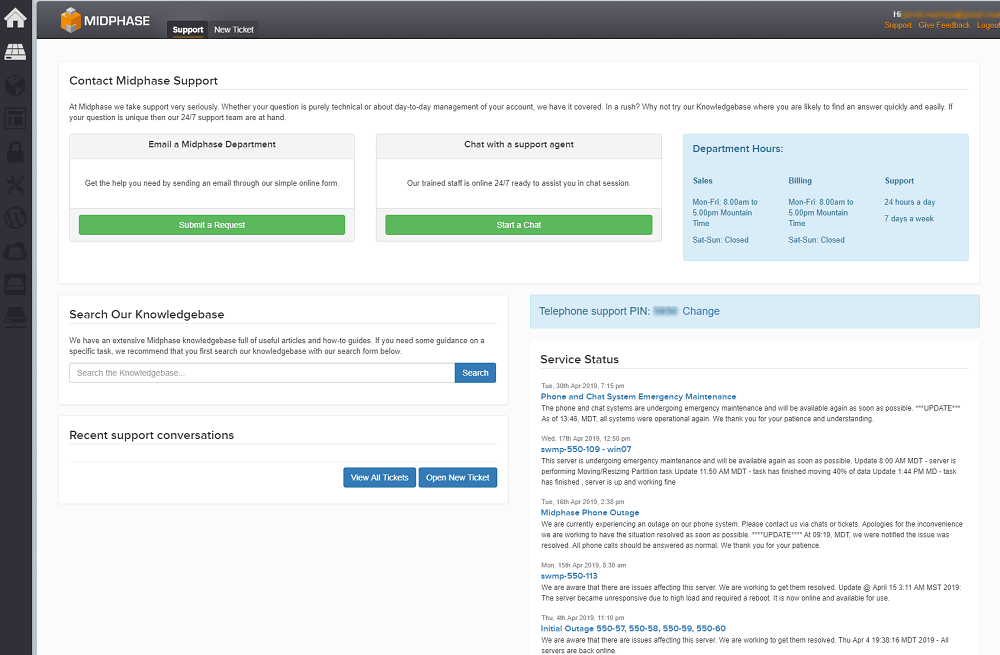This screenshot has height=655, width=1000.
Task: Open the dedicated server sidebar icon
Action: pyautogui.click(x=15, y=317)
